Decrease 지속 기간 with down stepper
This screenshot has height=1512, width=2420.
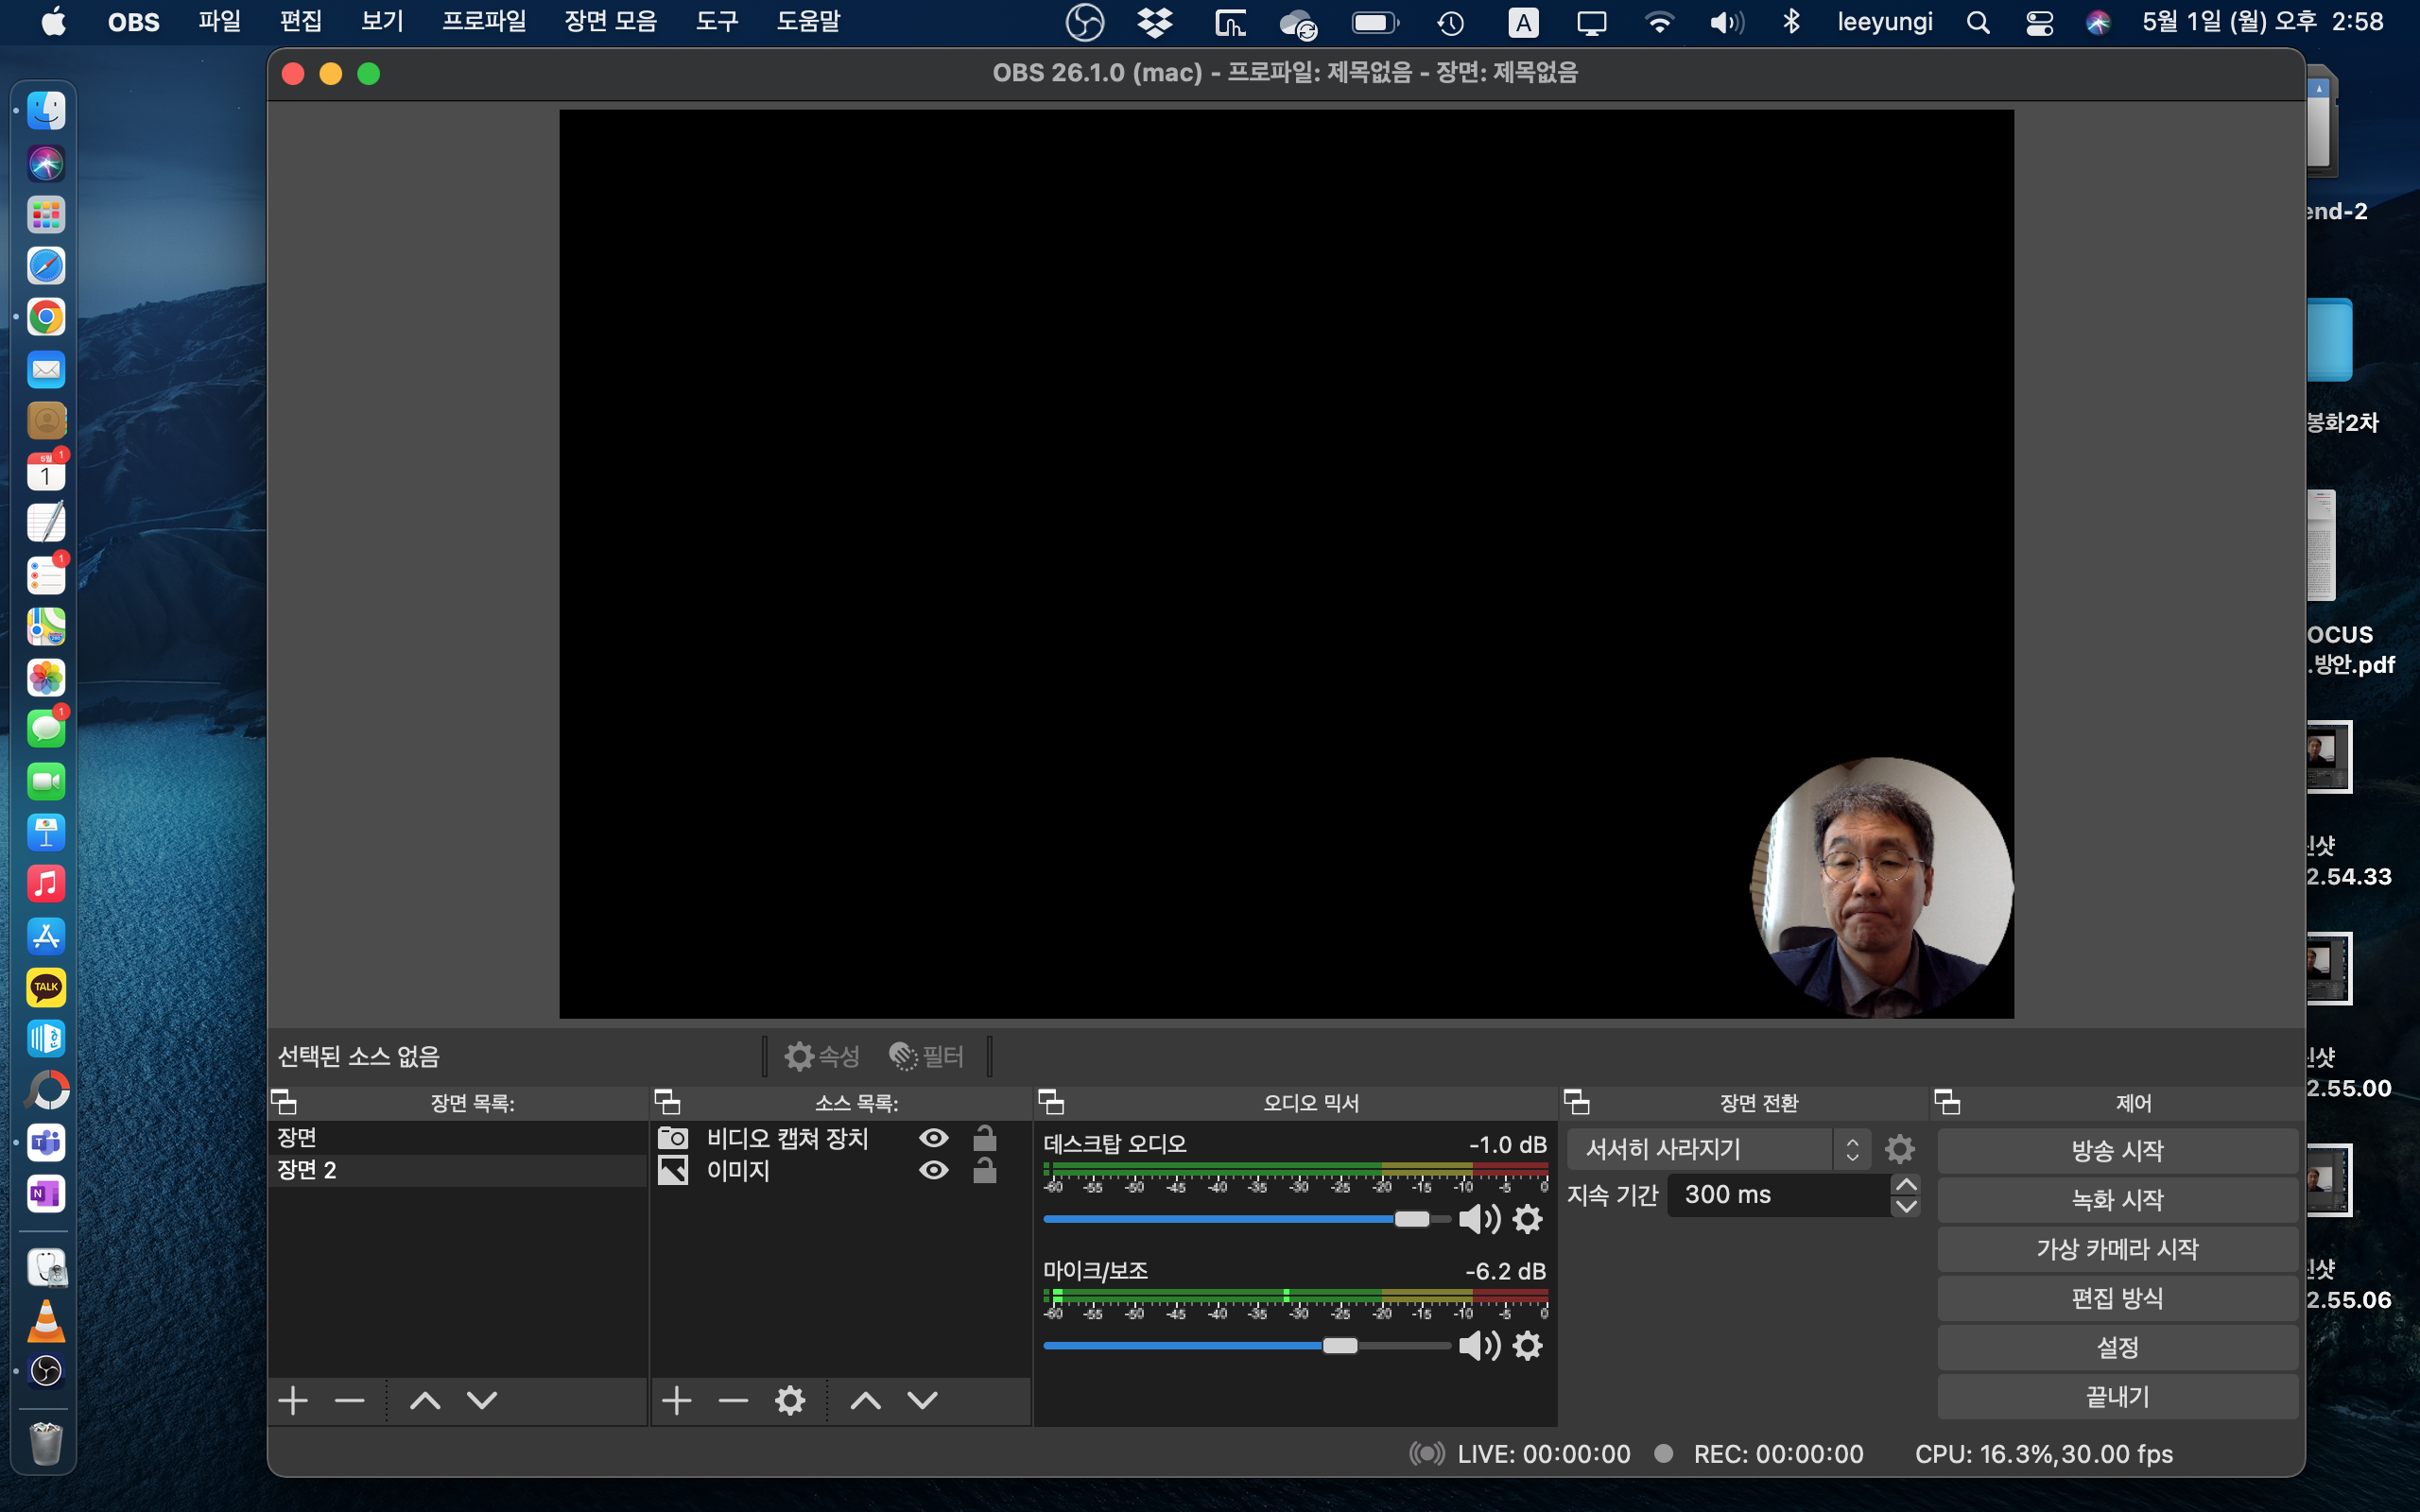[1906, 1206]
